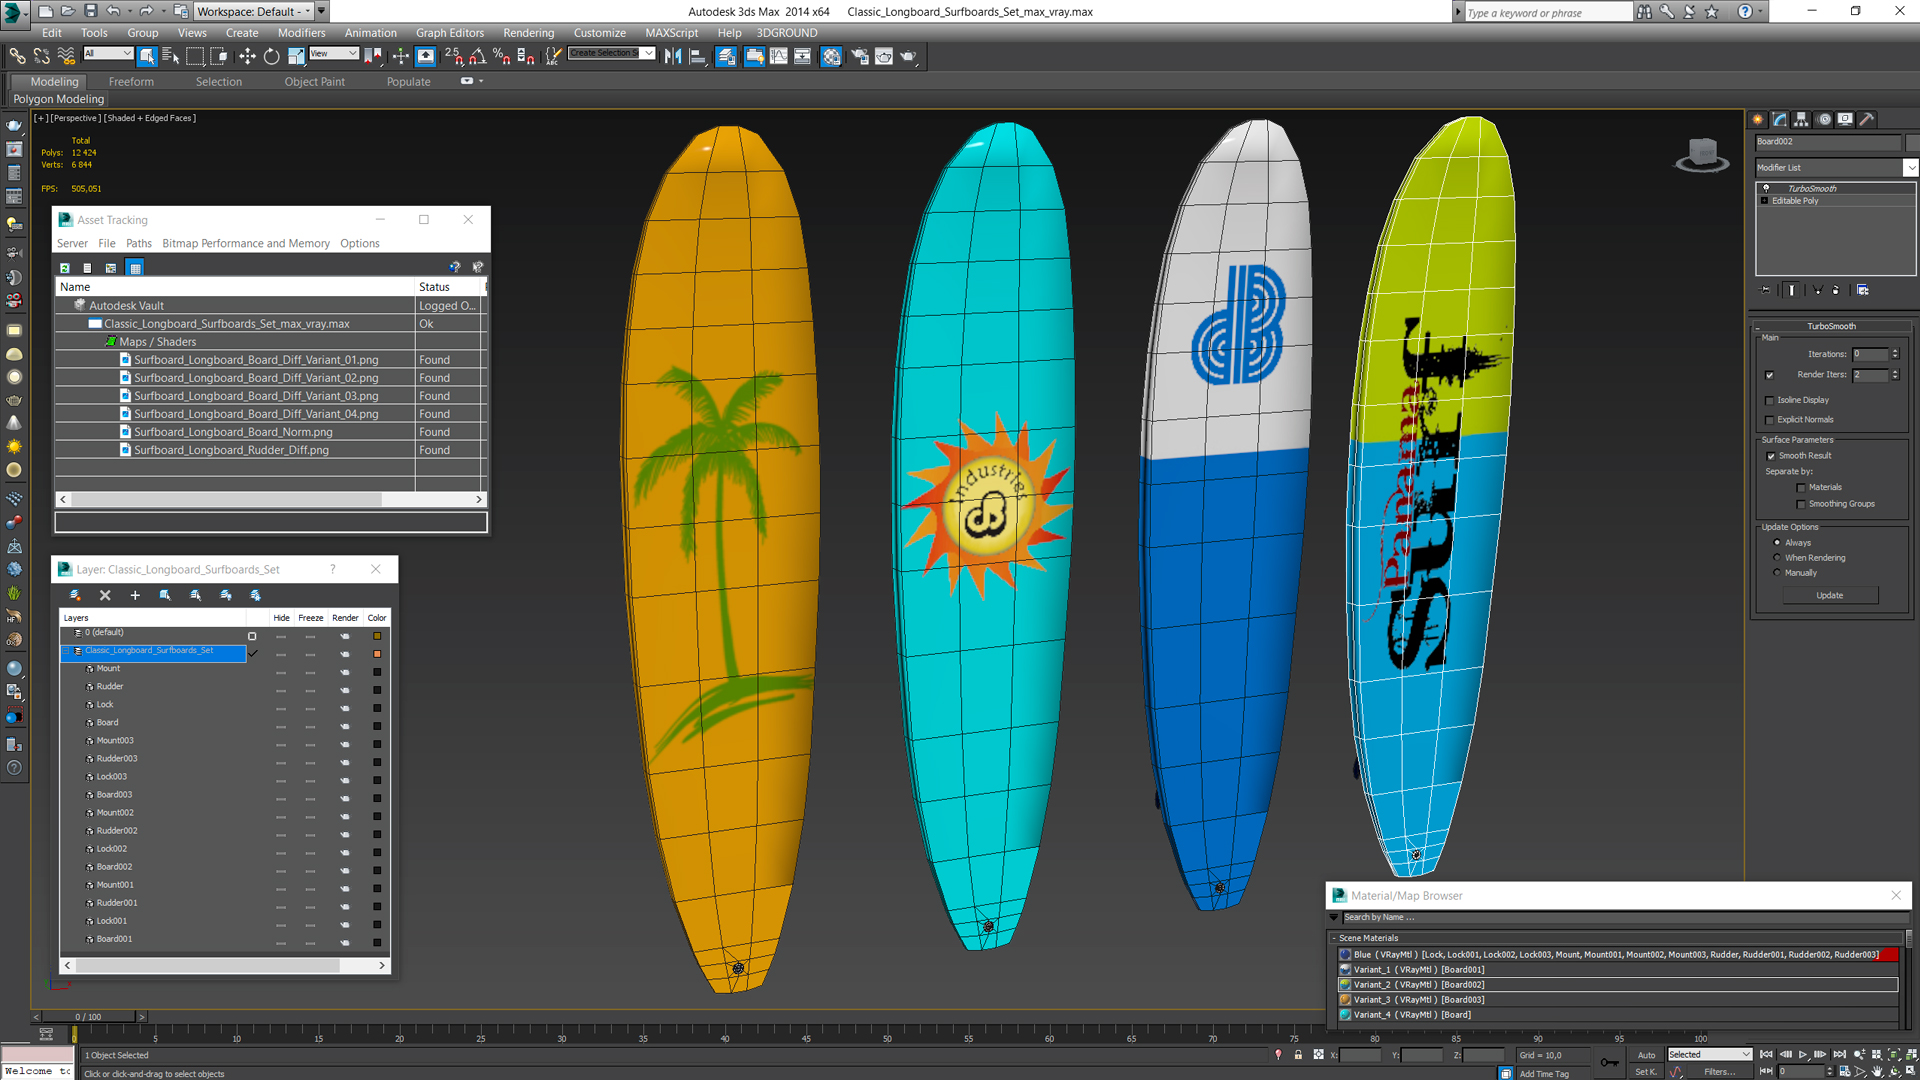Expand the Editable Poly stack entry
Screen dimensions: 1920x1080
click(x=1765, y=201)
